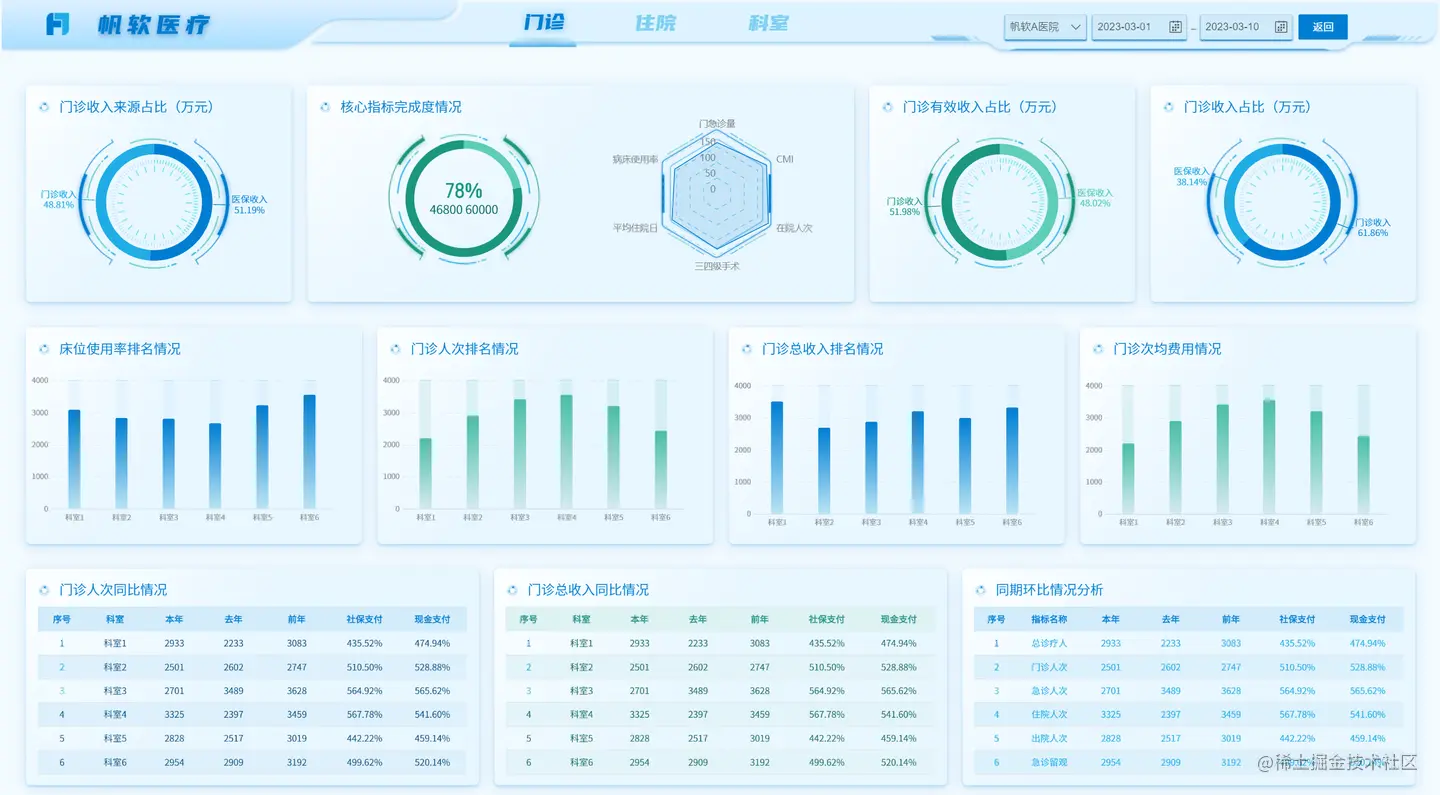Click bullet icon beside 门诊总收入同比情况 title
This screenshot has width=1440, height=795.
point(512,590)
